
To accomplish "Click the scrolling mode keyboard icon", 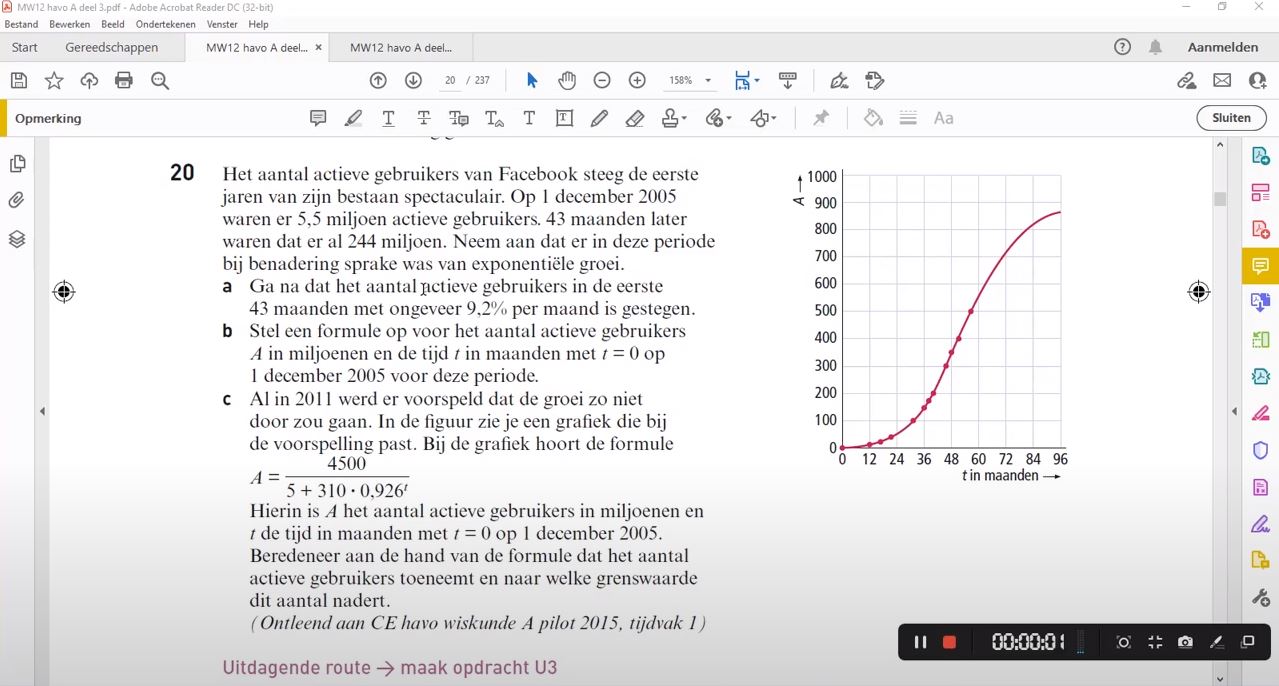I will click(x=787, y=81).
